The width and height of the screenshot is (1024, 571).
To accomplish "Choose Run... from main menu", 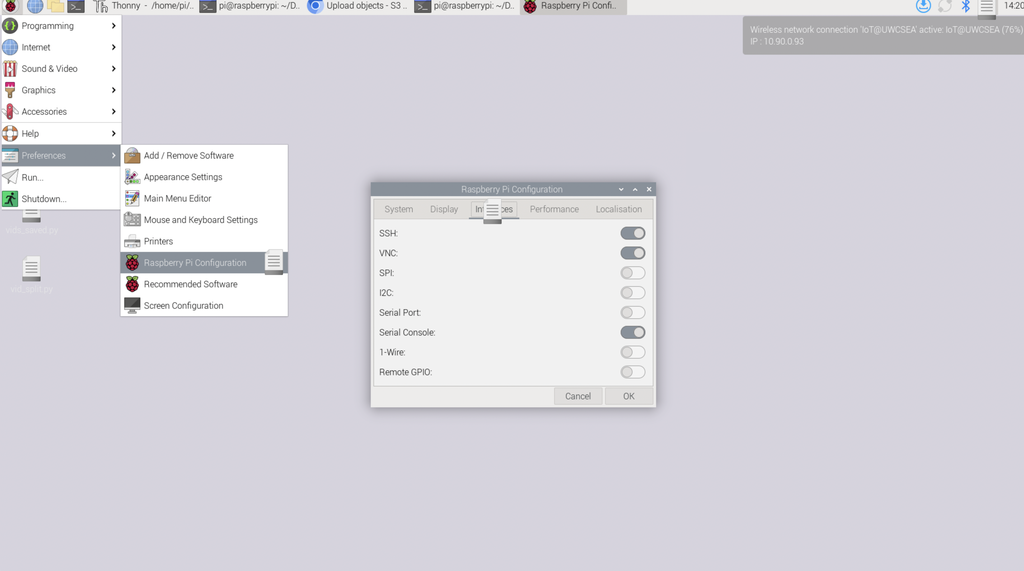I will 61,177.
